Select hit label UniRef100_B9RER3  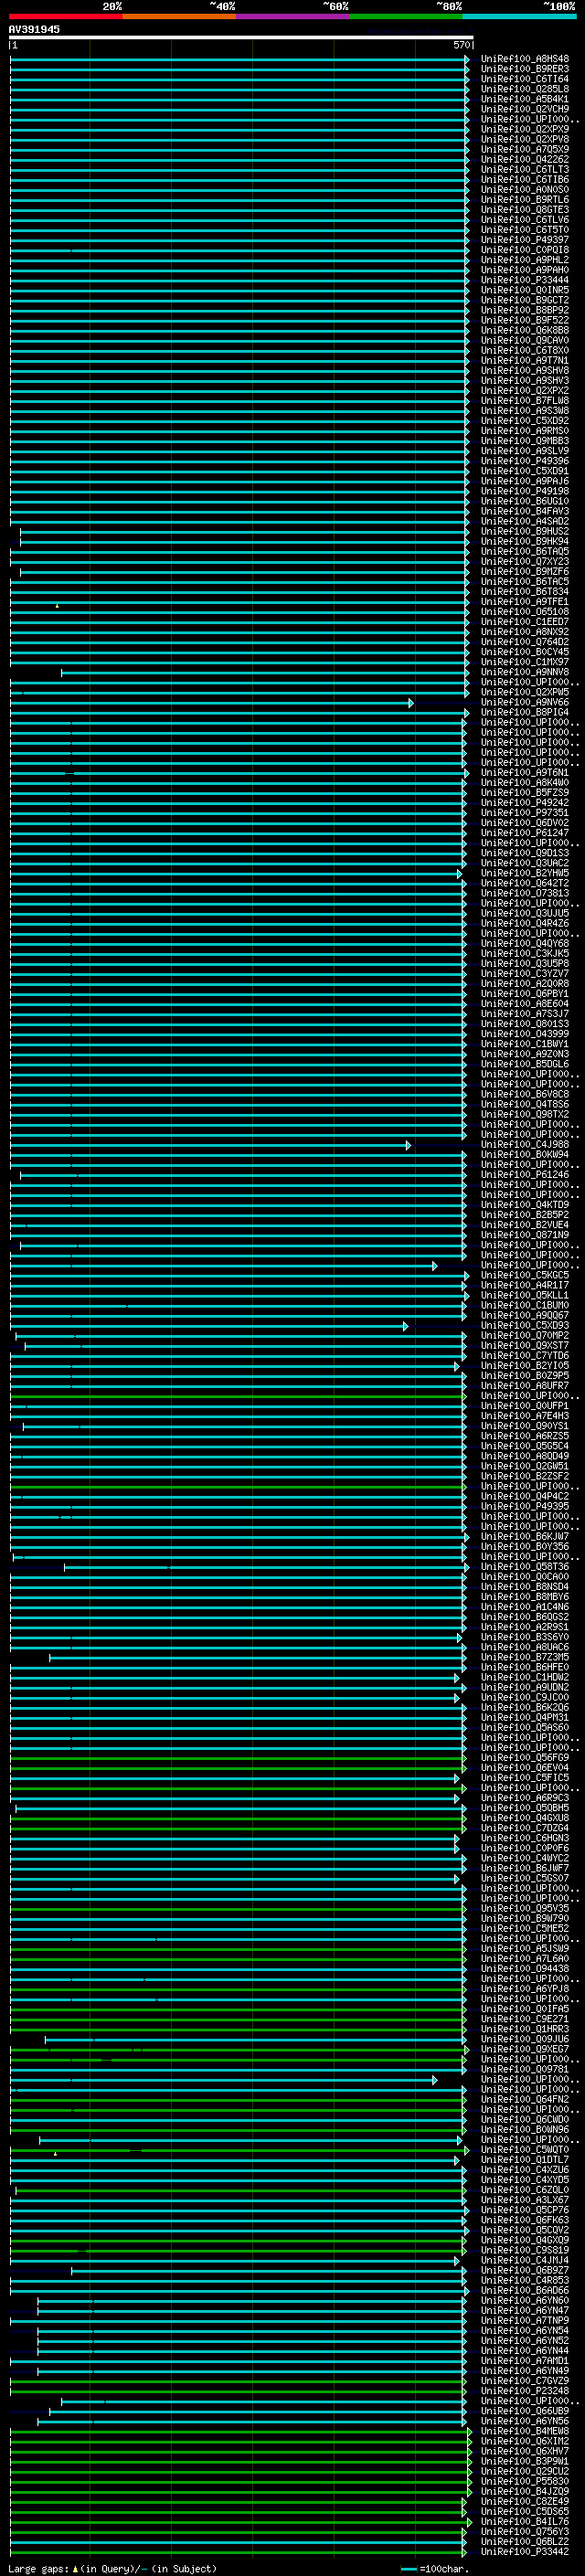524,69
